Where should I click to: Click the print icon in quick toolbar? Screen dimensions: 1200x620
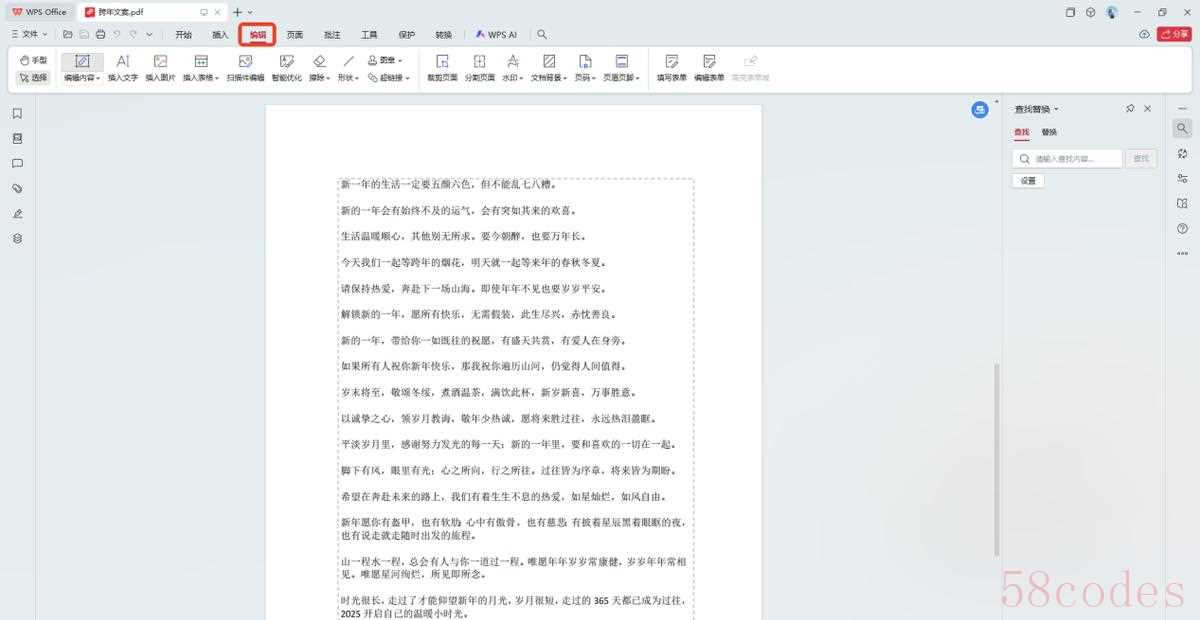tap(100, 35)
